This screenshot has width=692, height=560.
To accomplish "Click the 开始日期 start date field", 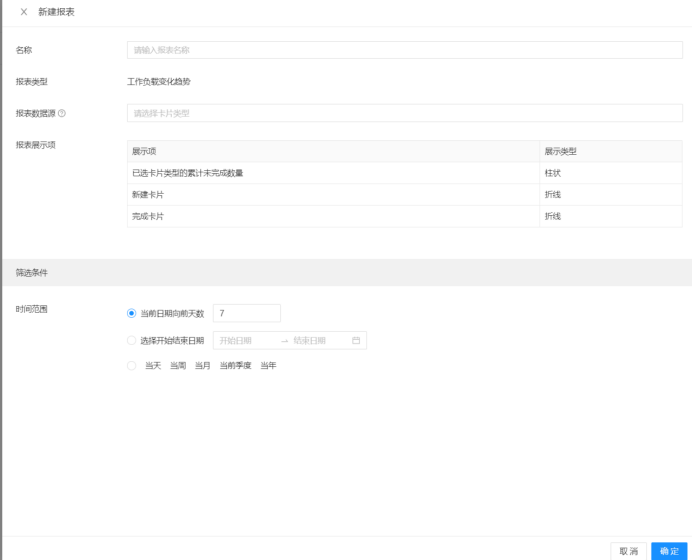I will [x=245, y=341].
